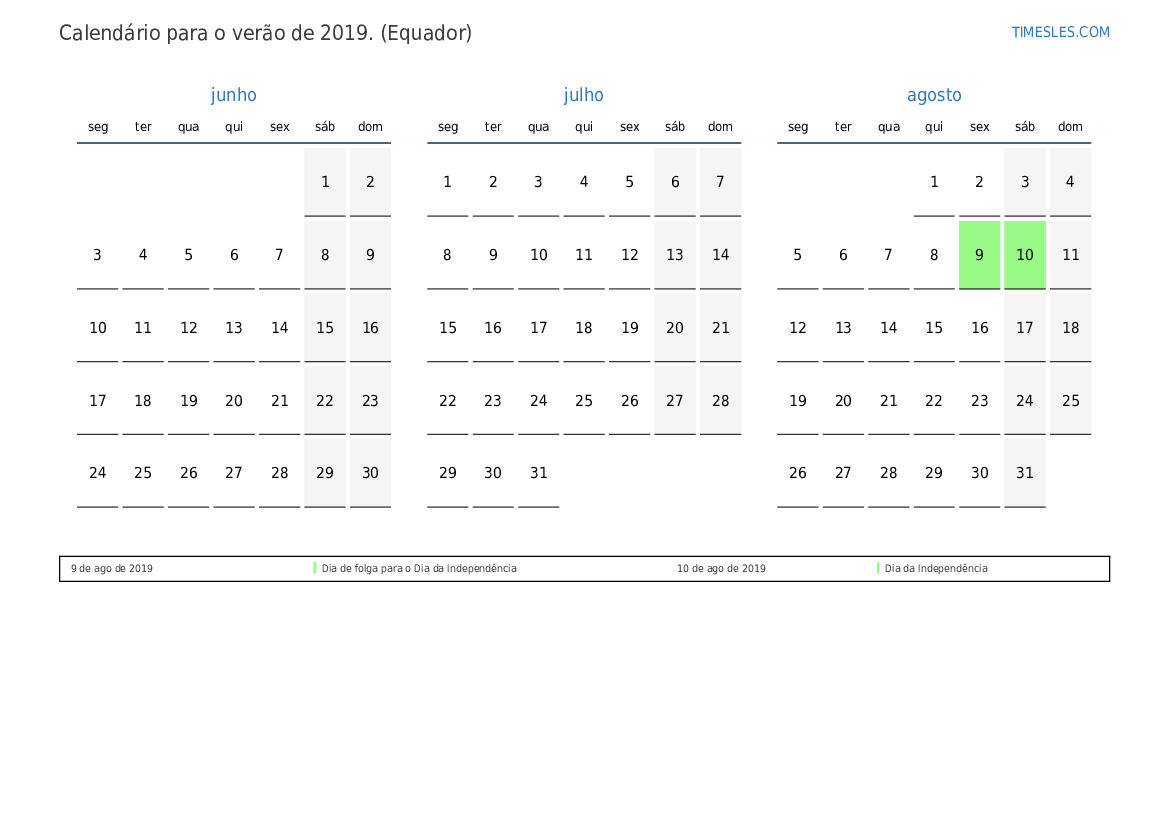The height and width of the screenshot is (827, 1169).
Task: Click 'Dia de folga para o Dia da Independência'
Action: point(419,569)
